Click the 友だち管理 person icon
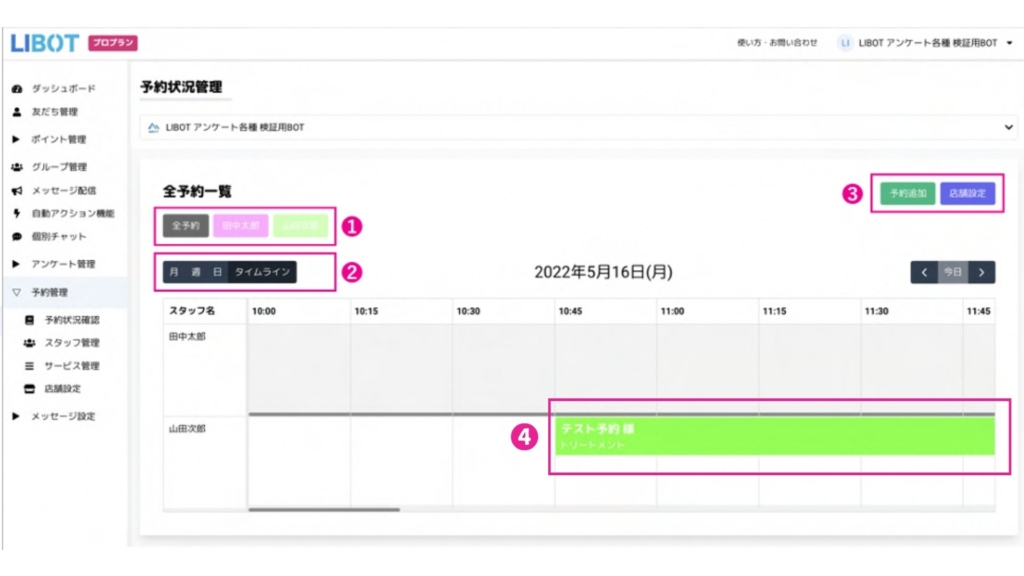 pos(17,112)
